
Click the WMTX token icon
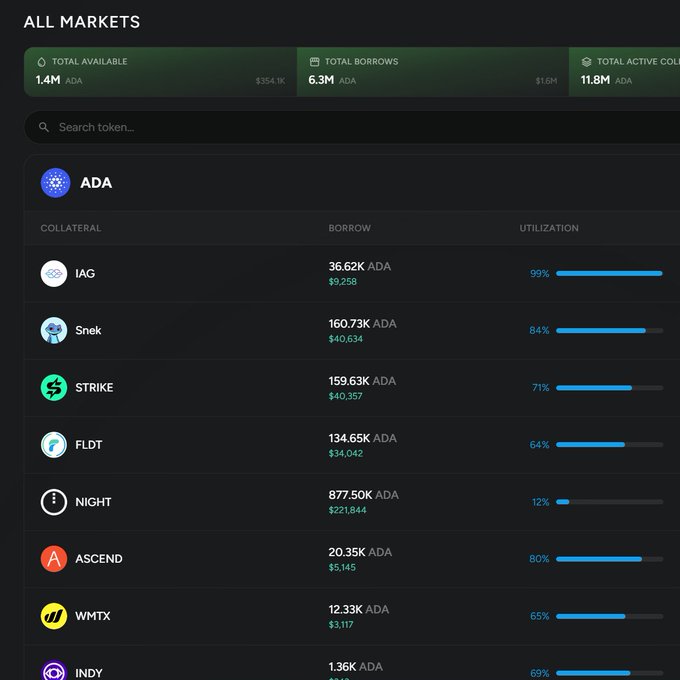[54, 616]
